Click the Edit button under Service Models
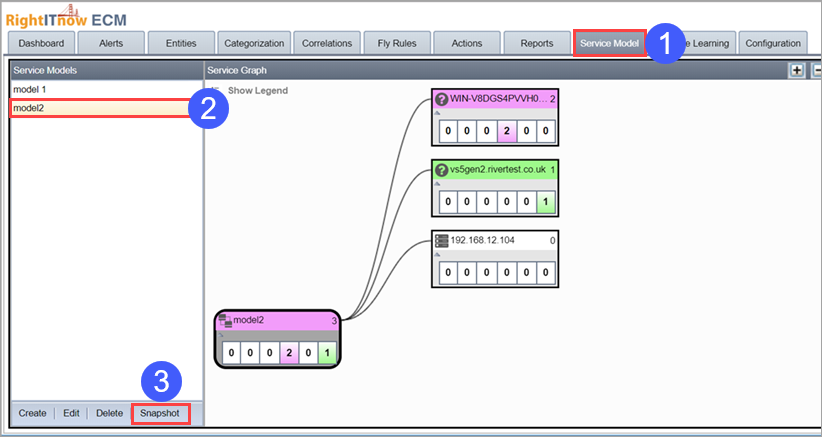This screenshot has height=437, width=822. point(71,413)
